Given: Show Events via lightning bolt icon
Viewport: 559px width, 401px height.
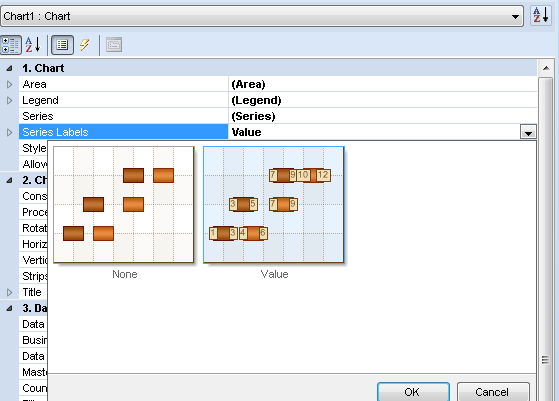Looking at the screenshot, I should [x=84, y=45].
